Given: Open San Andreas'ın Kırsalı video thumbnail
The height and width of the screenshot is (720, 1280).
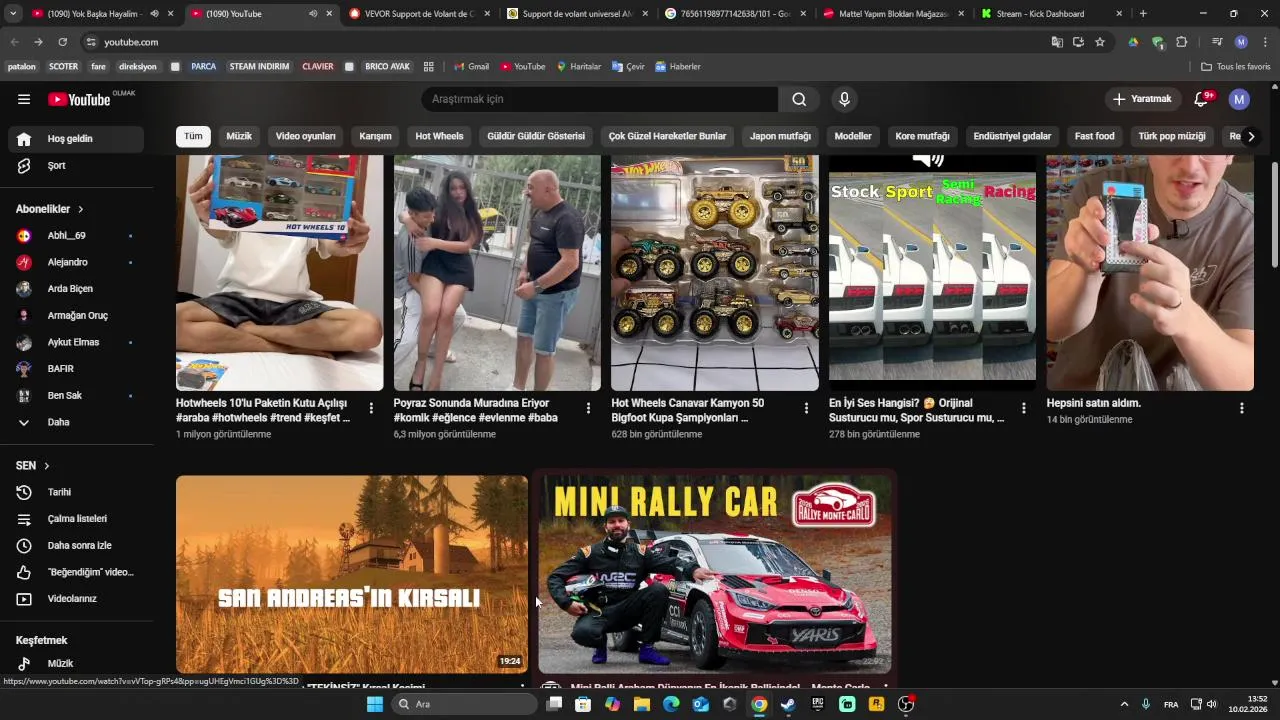Looking at the screenshot, I should 352,574.
